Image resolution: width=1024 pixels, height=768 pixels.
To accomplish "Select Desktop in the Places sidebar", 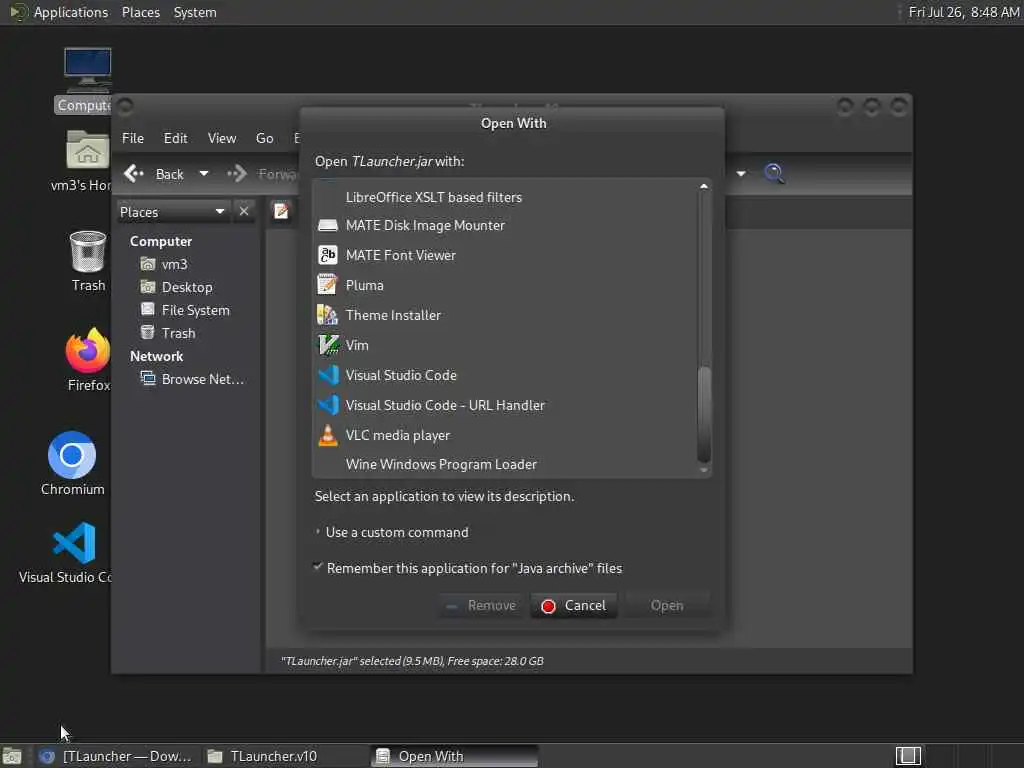I will (x=176, y=287).
